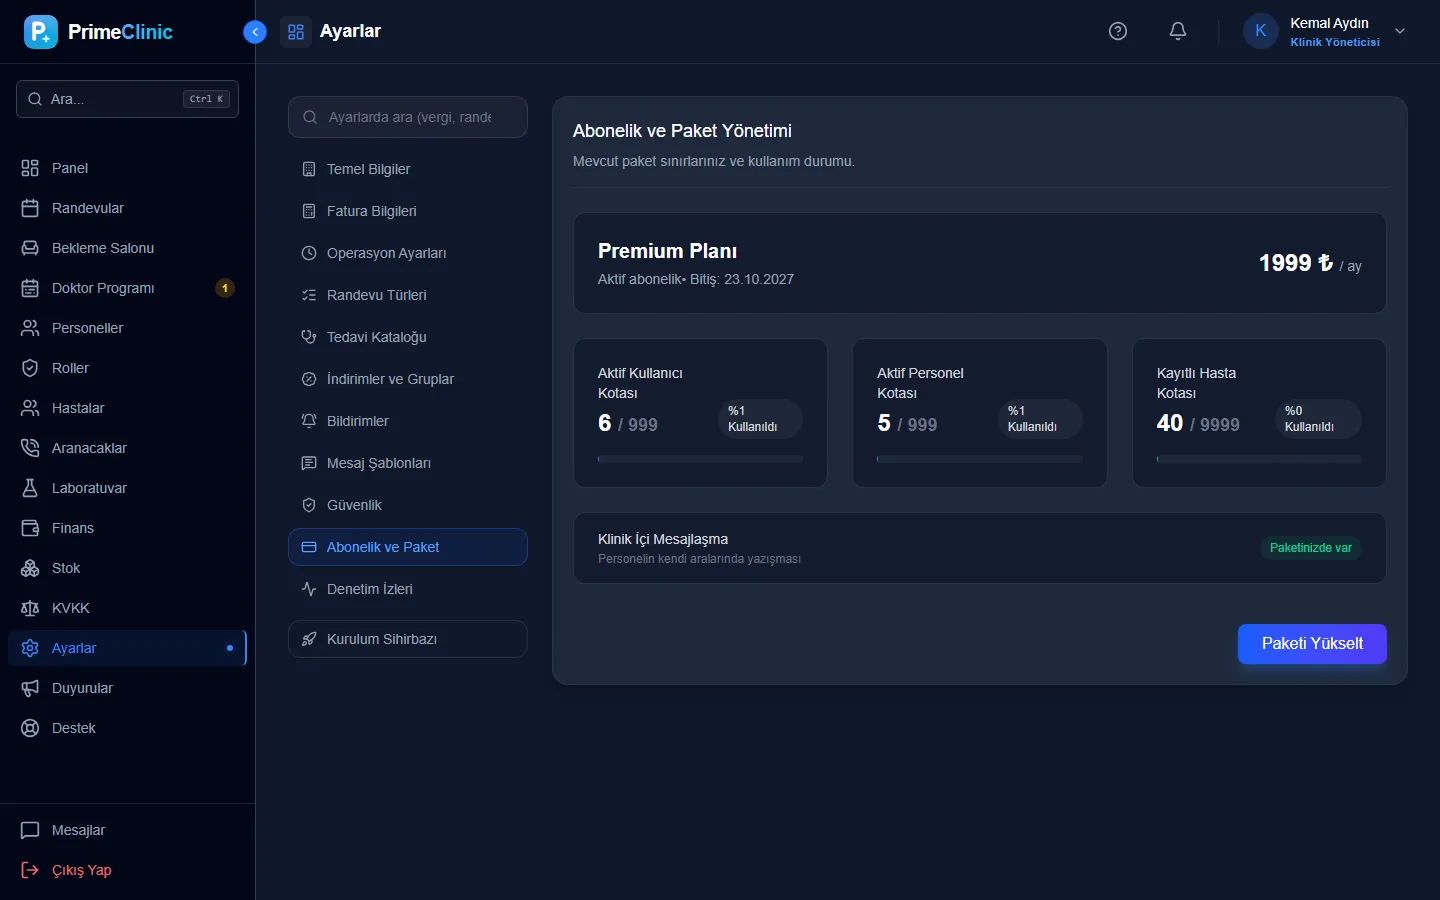Click the Kemal Aydın profile avatar
The width and height of the screenshot is (1440, 900).
1260,31
